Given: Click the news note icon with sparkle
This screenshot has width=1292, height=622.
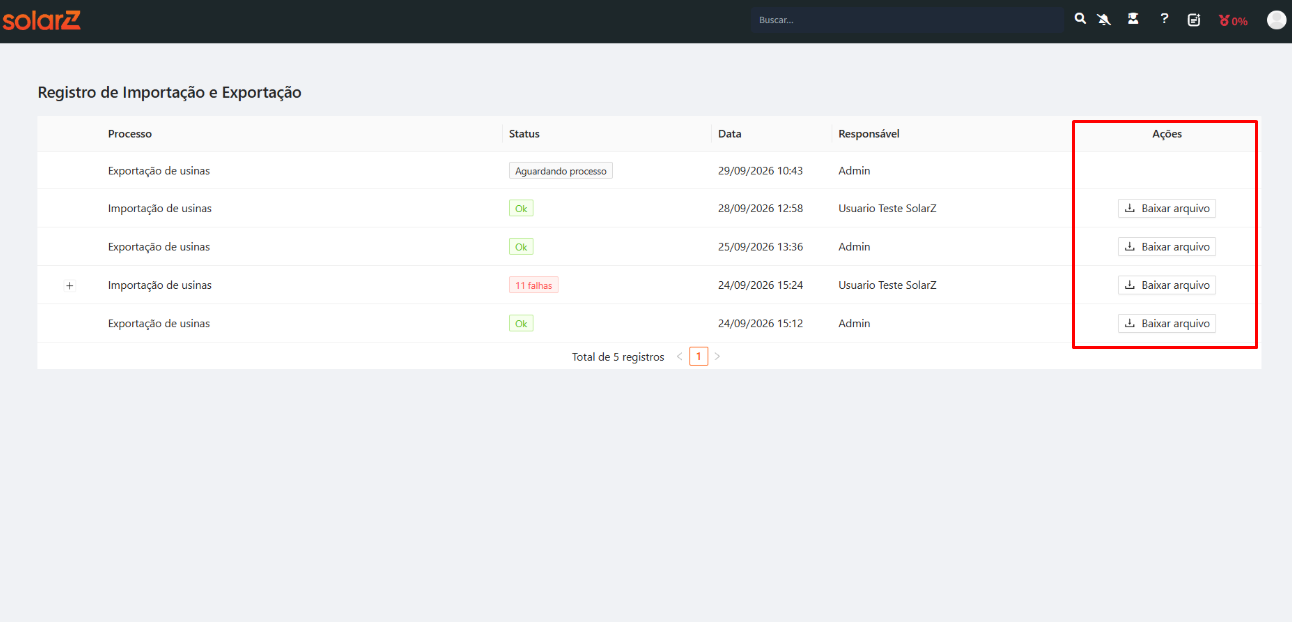Looking at the screenshot, I should coord(1194,20).
